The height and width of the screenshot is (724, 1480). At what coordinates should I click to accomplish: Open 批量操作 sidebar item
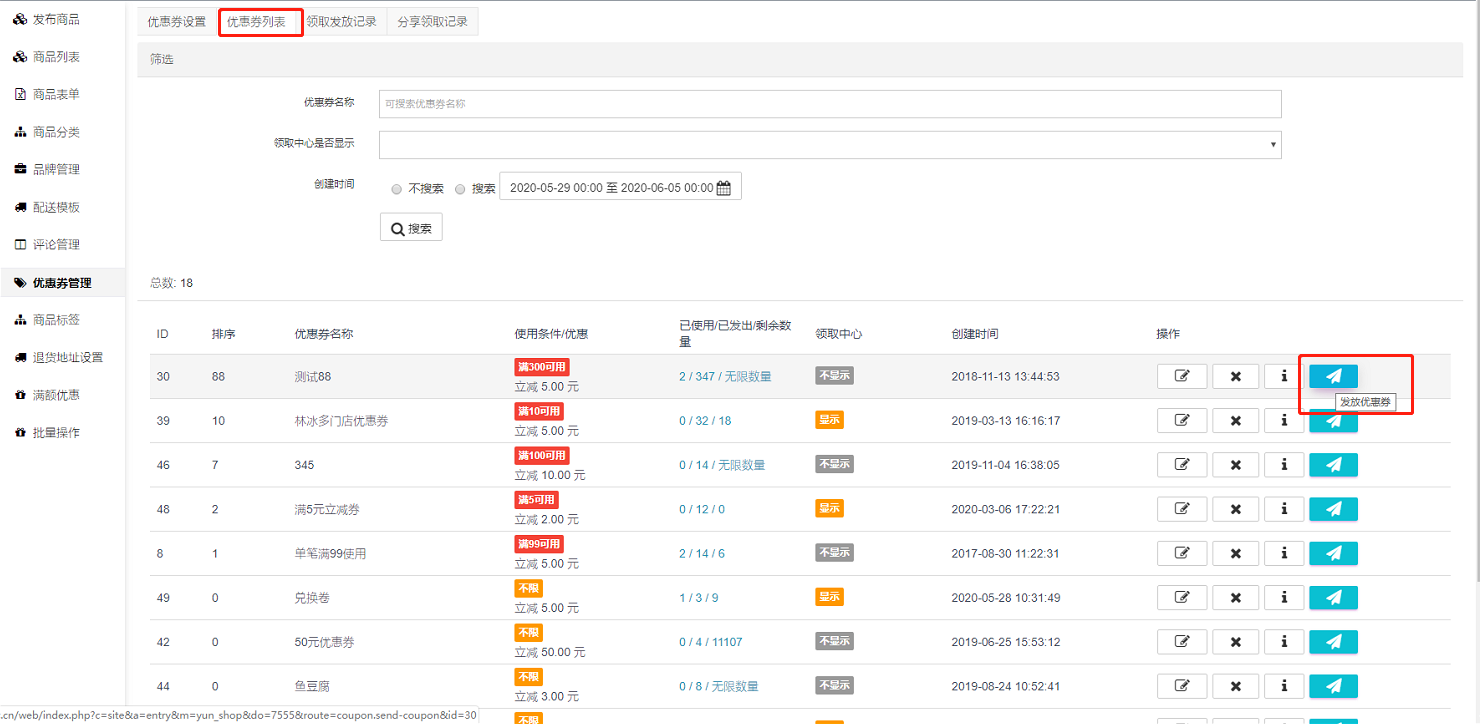point(56,432)
